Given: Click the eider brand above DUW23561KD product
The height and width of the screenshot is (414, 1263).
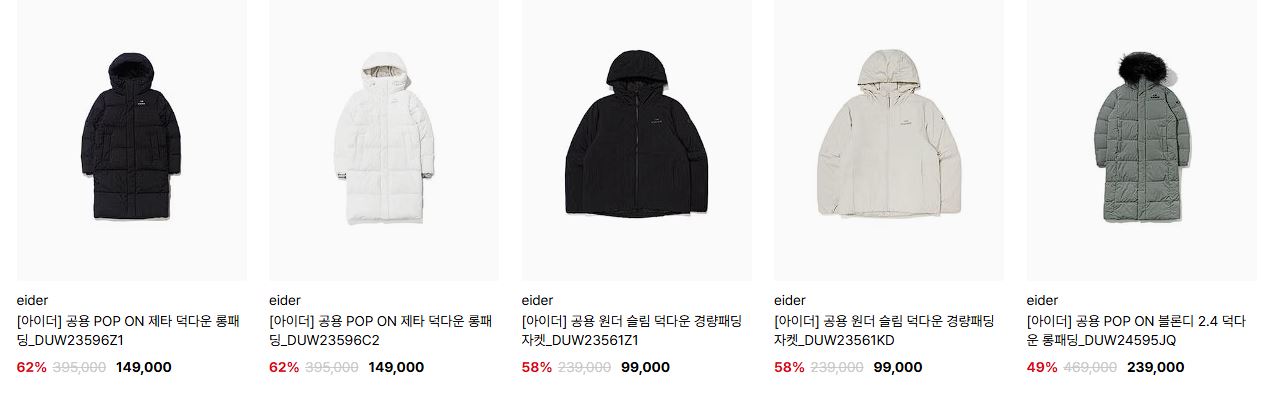Looking at the screenshot, I should click(790, 300).
